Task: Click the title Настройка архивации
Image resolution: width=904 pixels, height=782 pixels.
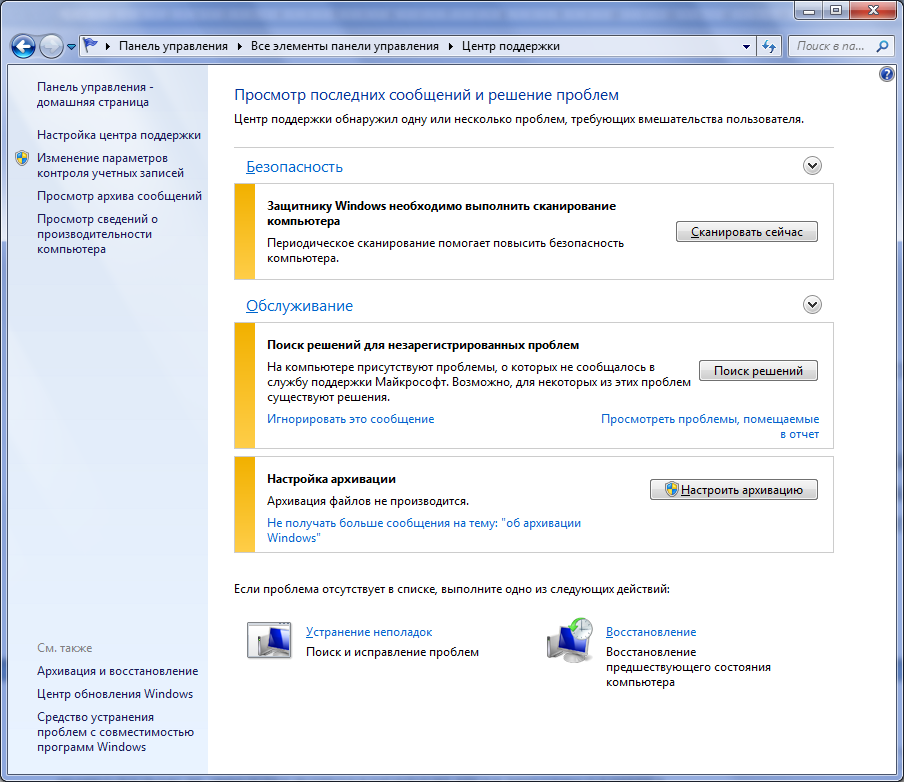Action: (331, 479)
